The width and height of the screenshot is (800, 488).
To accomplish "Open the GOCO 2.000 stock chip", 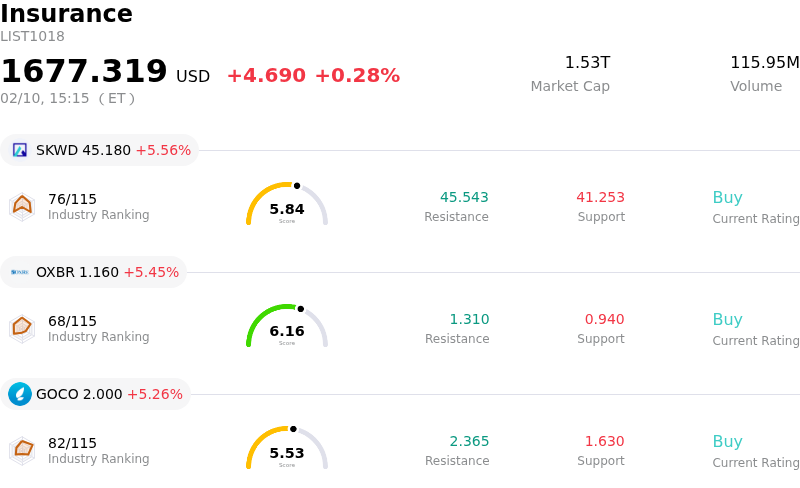I will [x=96, y=394].
